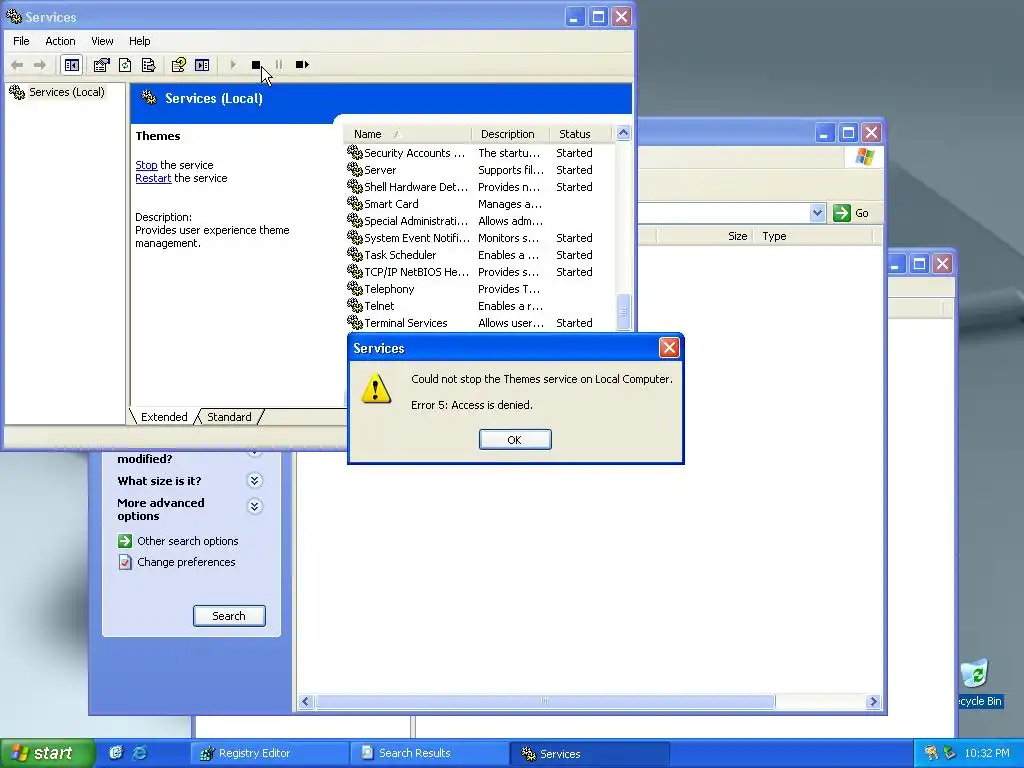Click Go button in background window

pyautogui.click(x=852, y=213)
